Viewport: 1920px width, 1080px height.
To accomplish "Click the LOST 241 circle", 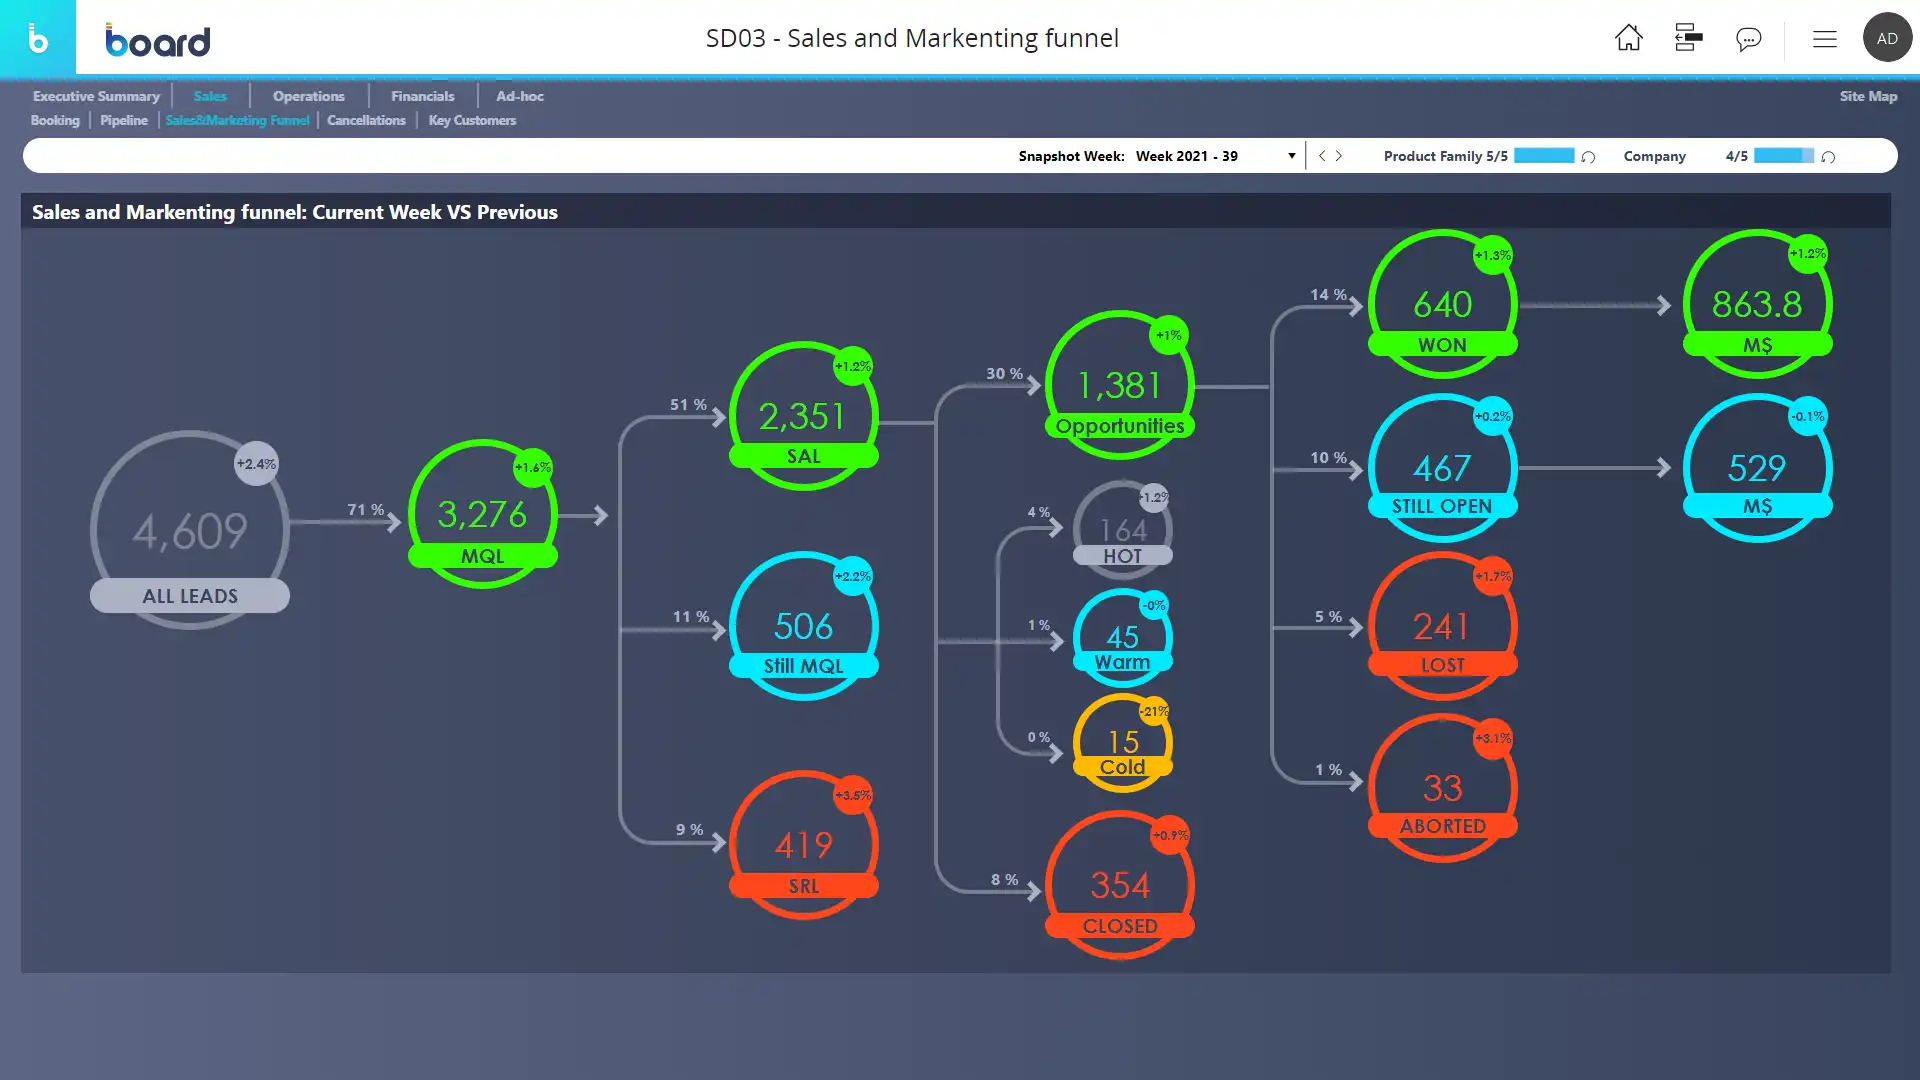I will (x=1443, y=626).
